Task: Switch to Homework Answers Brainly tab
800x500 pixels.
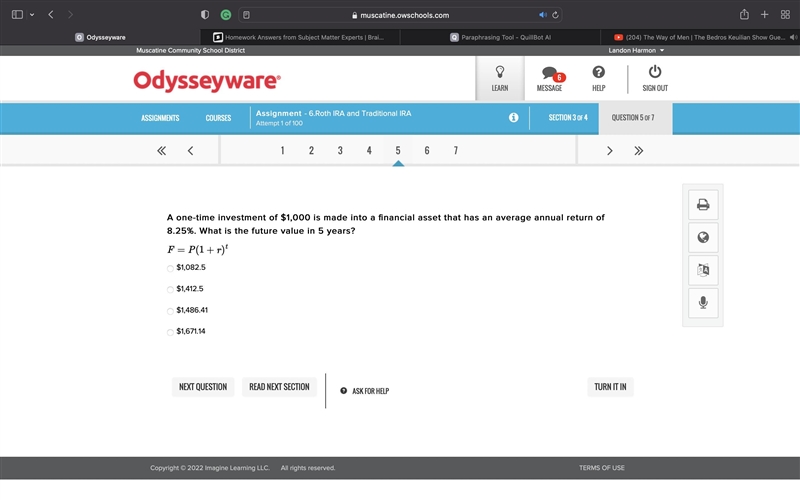Action: pos(299,37)
